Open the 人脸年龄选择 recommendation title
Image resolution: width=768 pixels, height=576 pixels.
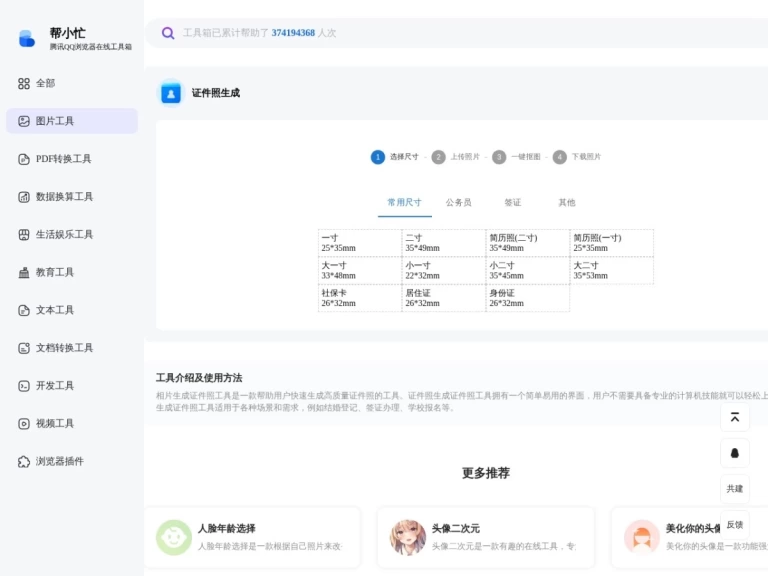click(x=227, y=528)
